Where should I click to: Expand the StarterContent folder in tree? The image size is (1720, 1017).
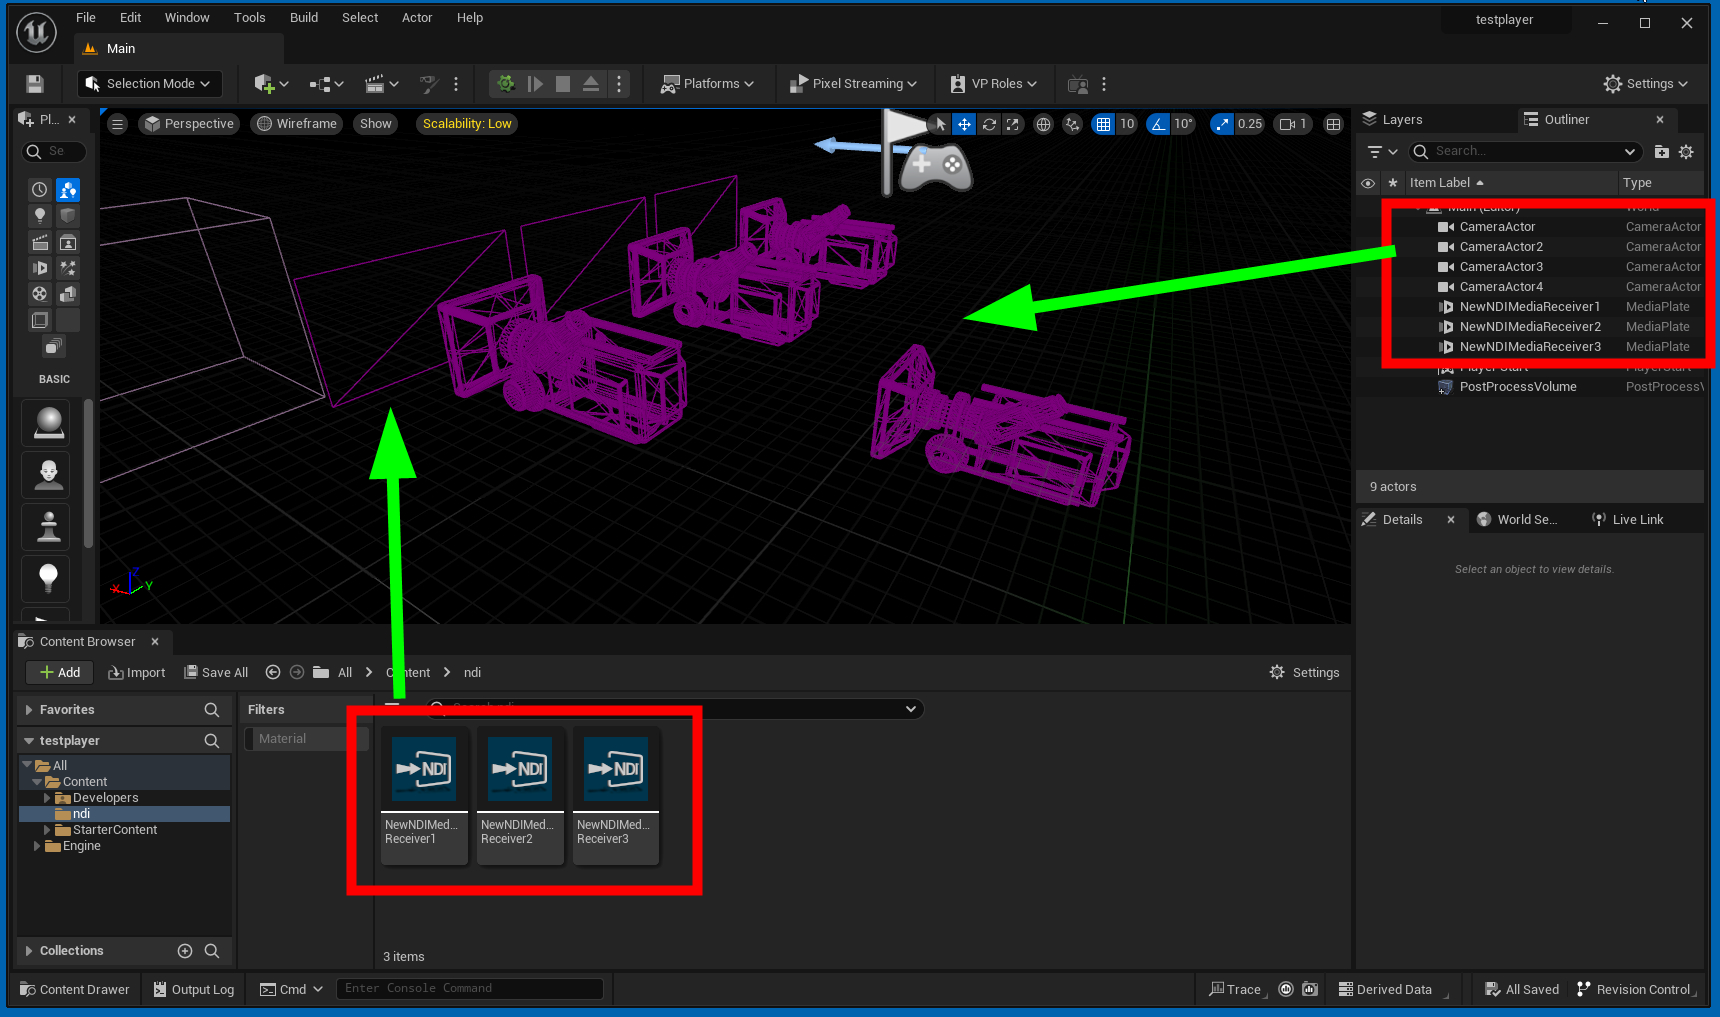[x=47, y=830]
